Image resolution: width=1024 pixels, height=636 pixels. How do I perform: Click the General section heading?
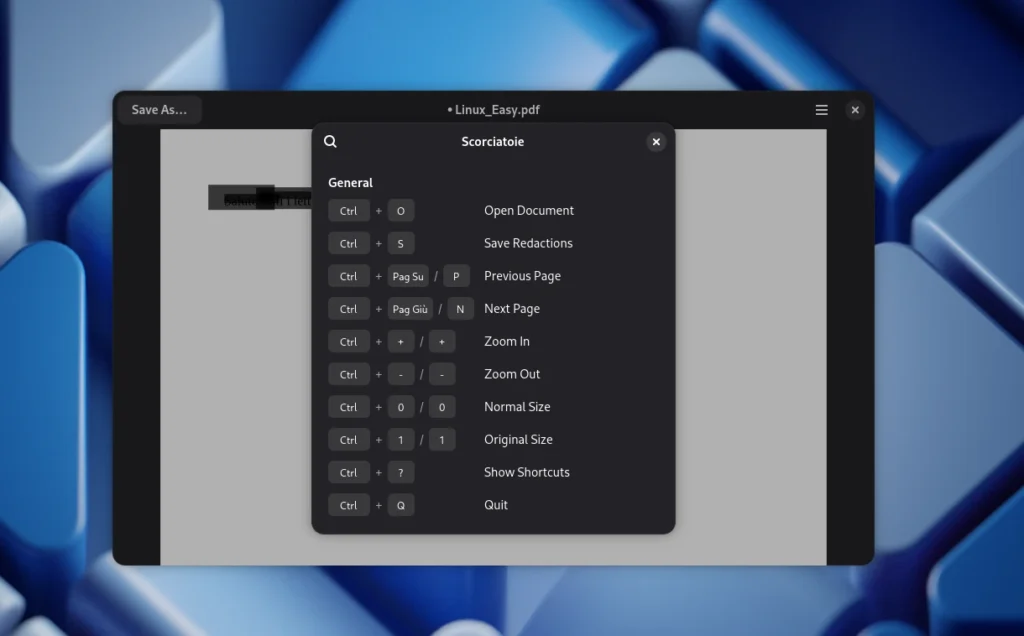[350, 183]
